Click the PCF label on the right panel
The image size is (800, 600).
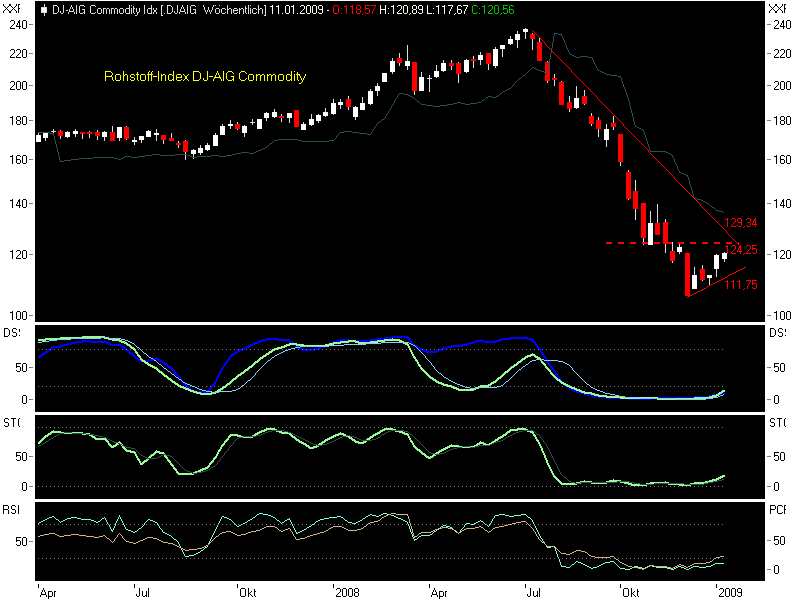pos(778,510)
